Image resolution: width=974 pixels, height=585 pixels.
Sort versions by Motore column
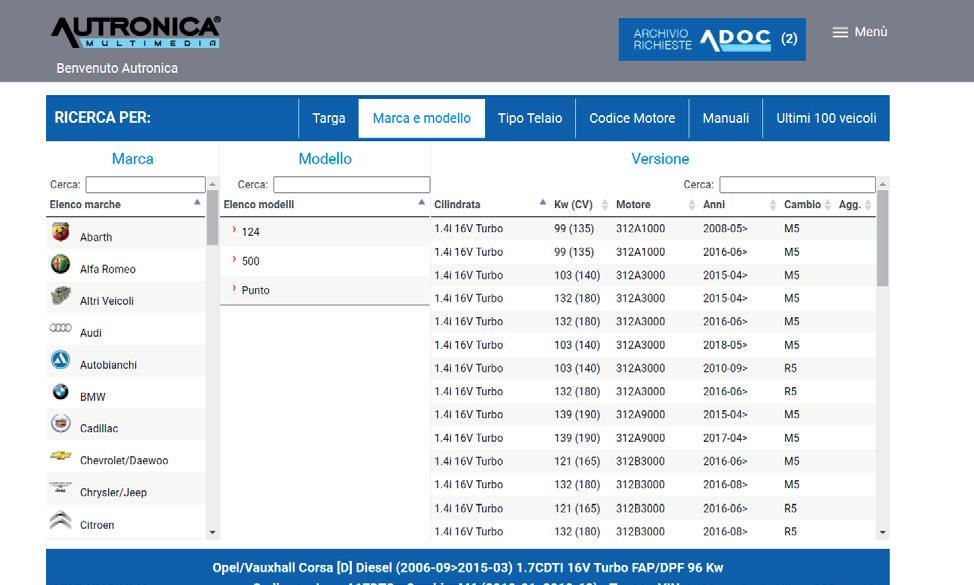click(655, 204)
